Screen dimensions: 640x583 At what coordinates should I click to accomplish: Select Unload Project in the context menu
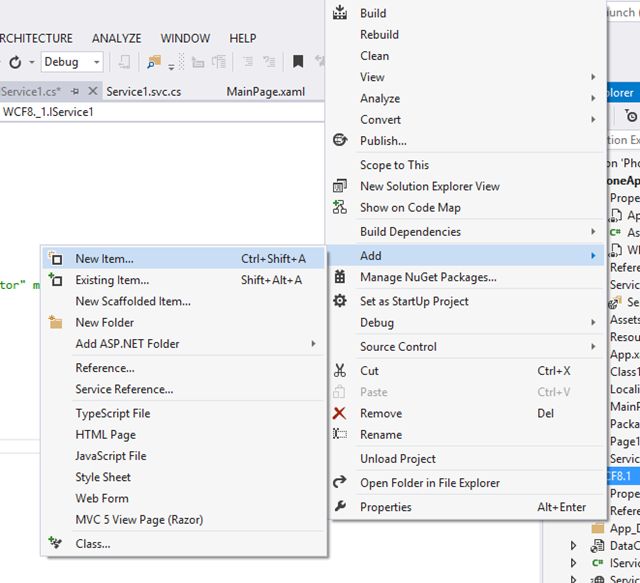point(397,459)
